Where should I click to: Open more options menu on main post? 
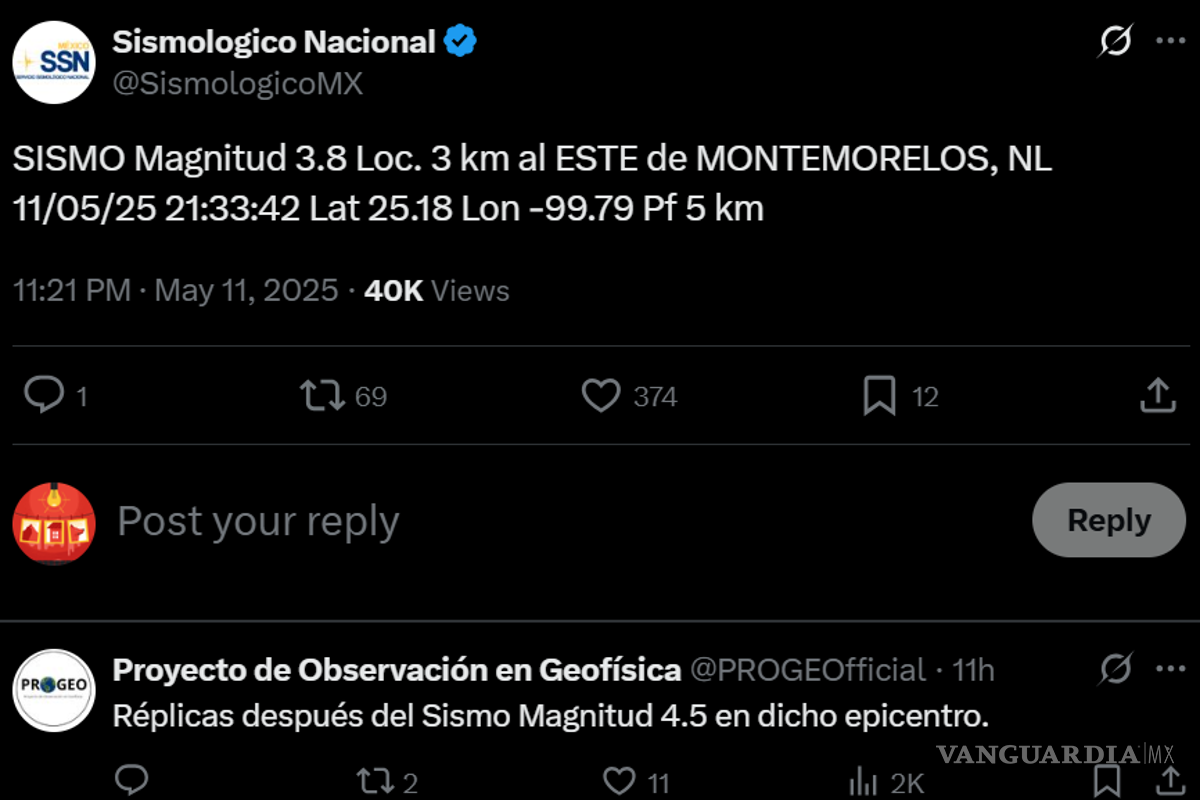click(x=1170, y=42)
